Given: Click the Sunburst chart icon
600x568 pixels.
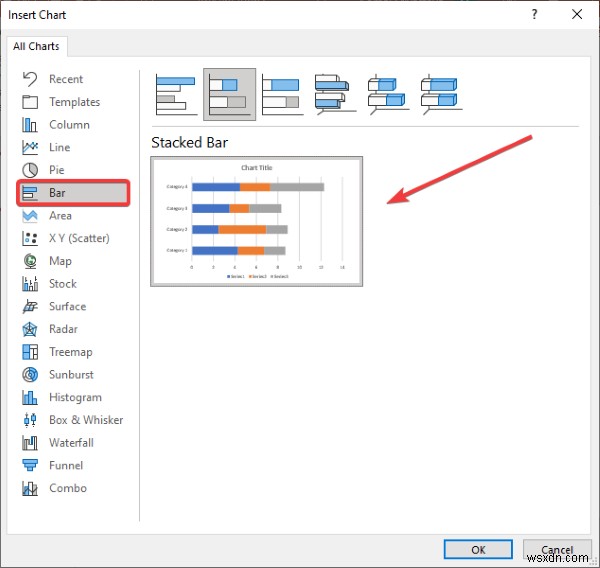Looking at the screenshot, I should (x=30, y=375).
